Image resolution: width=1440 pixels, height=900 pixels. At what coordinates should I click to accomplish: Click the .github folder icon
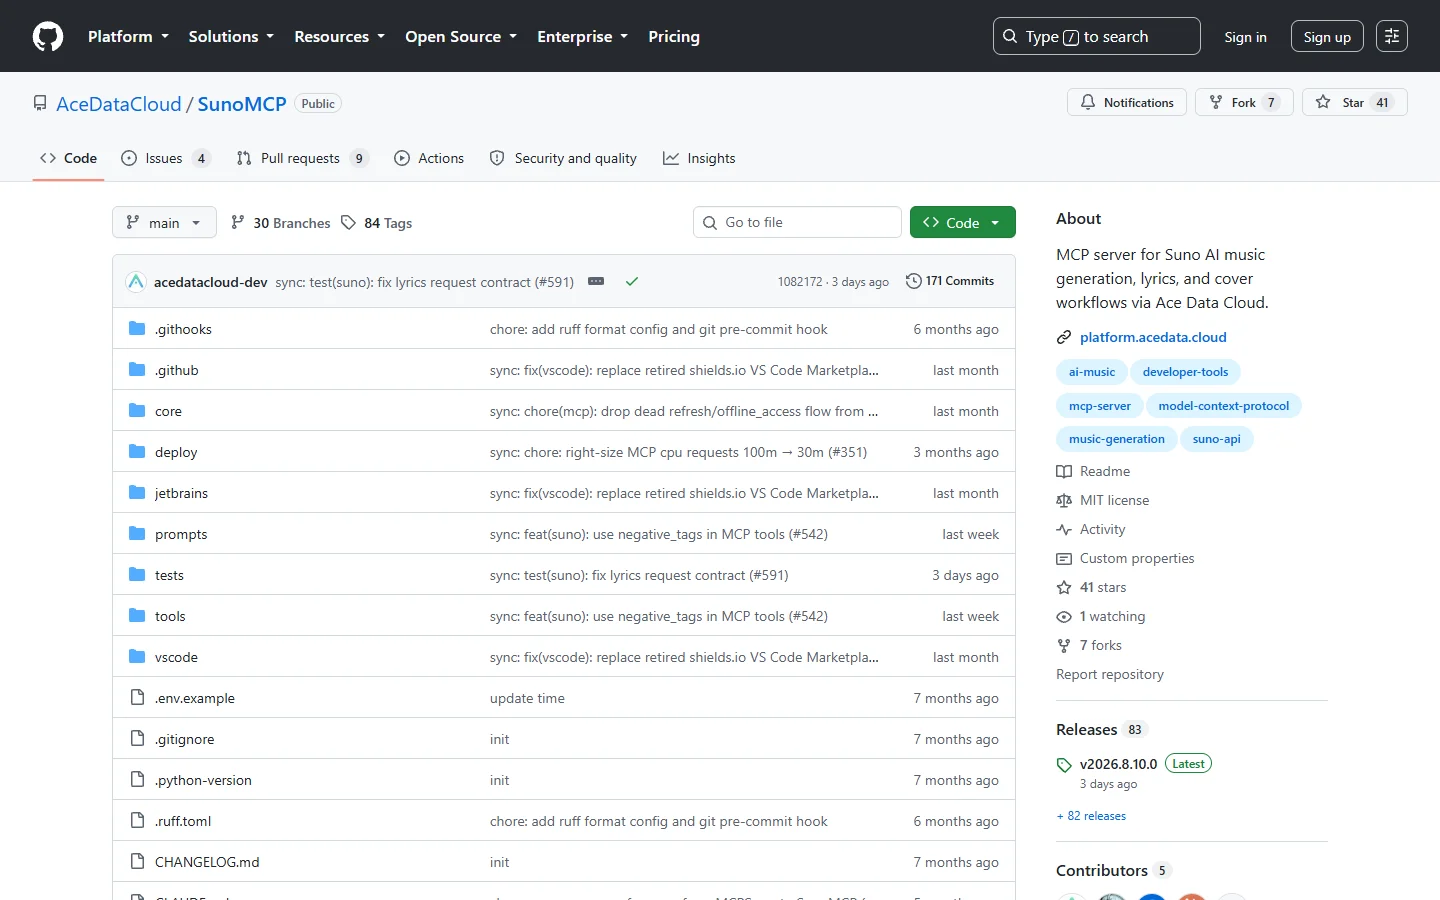point(137,370)
